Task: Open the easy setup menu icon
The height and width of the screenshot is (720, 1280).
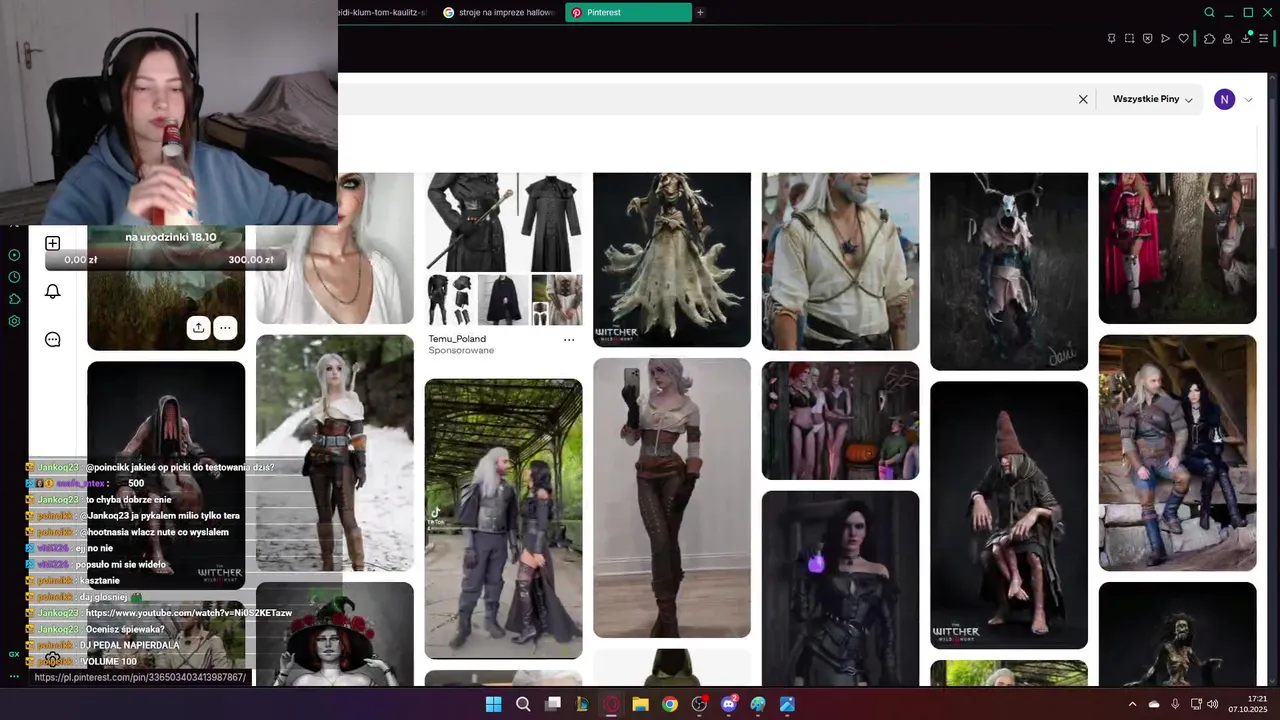Action: point(1264,38)
